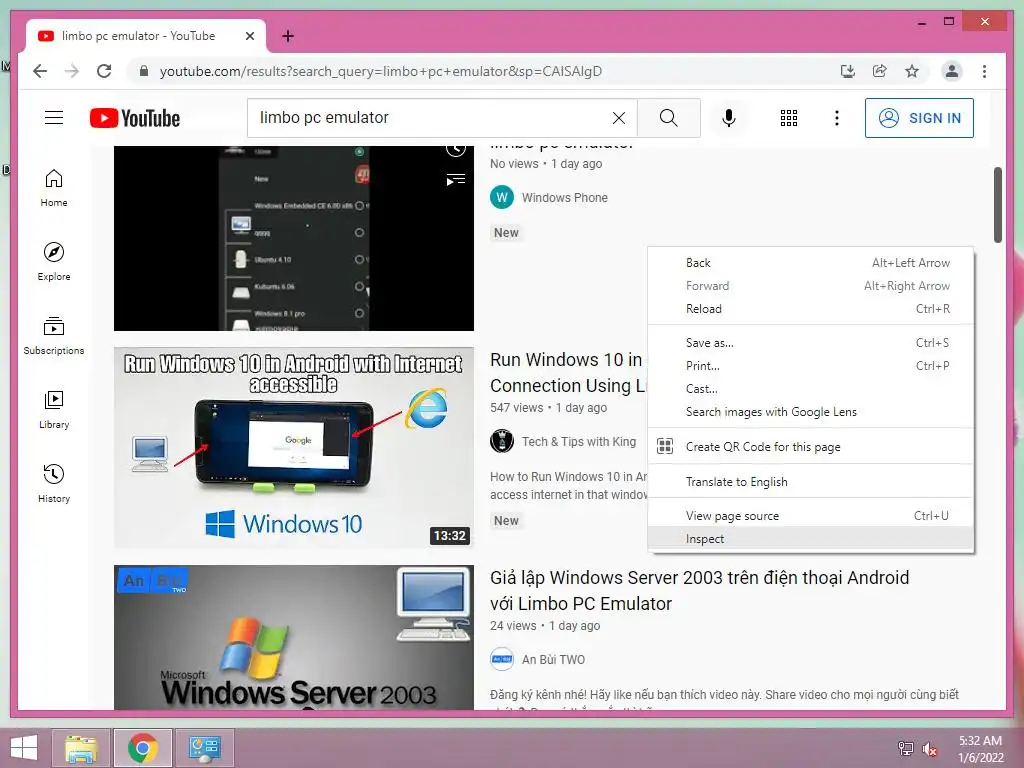This screenshot has width=1024, height=768.
Task: Open a new tab with plus
Action: [288, 36]
